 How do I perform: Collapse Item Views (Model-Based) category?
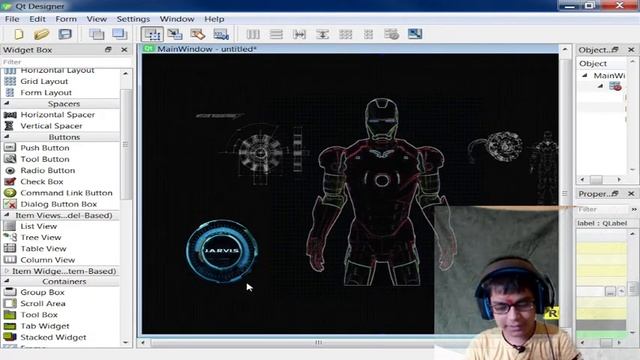[x=7, y=215]
